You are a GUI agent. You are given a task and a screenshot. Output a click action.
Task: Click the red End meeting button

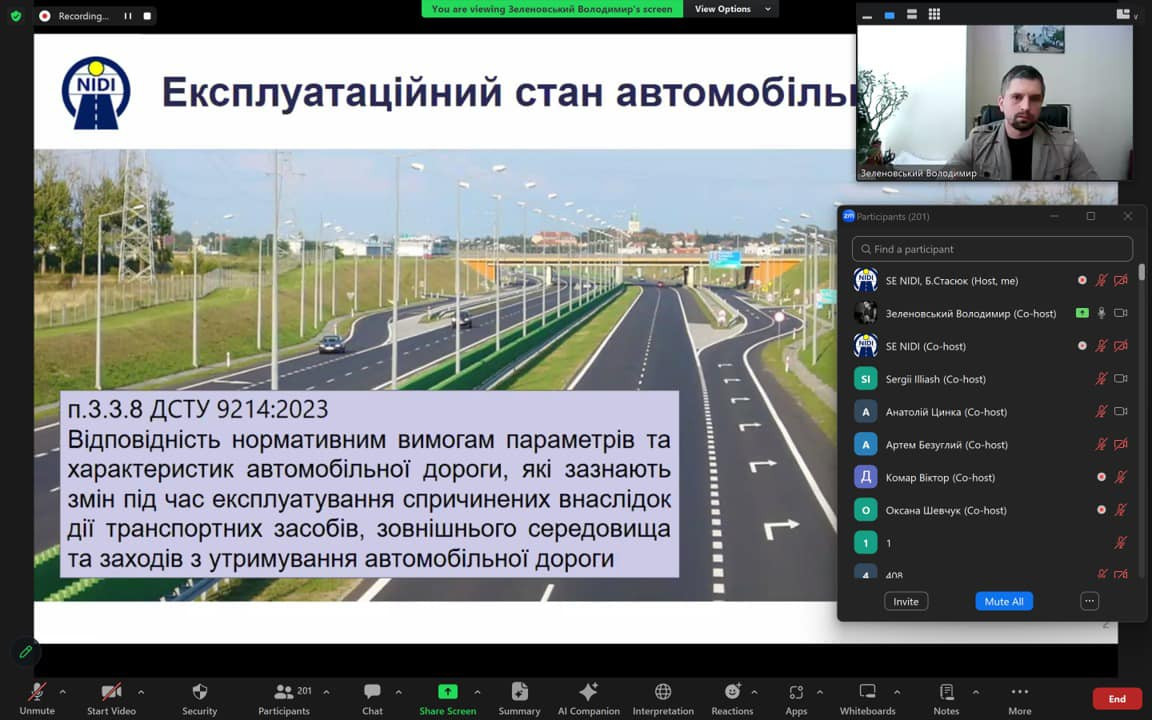click(x=1116, y=699)
